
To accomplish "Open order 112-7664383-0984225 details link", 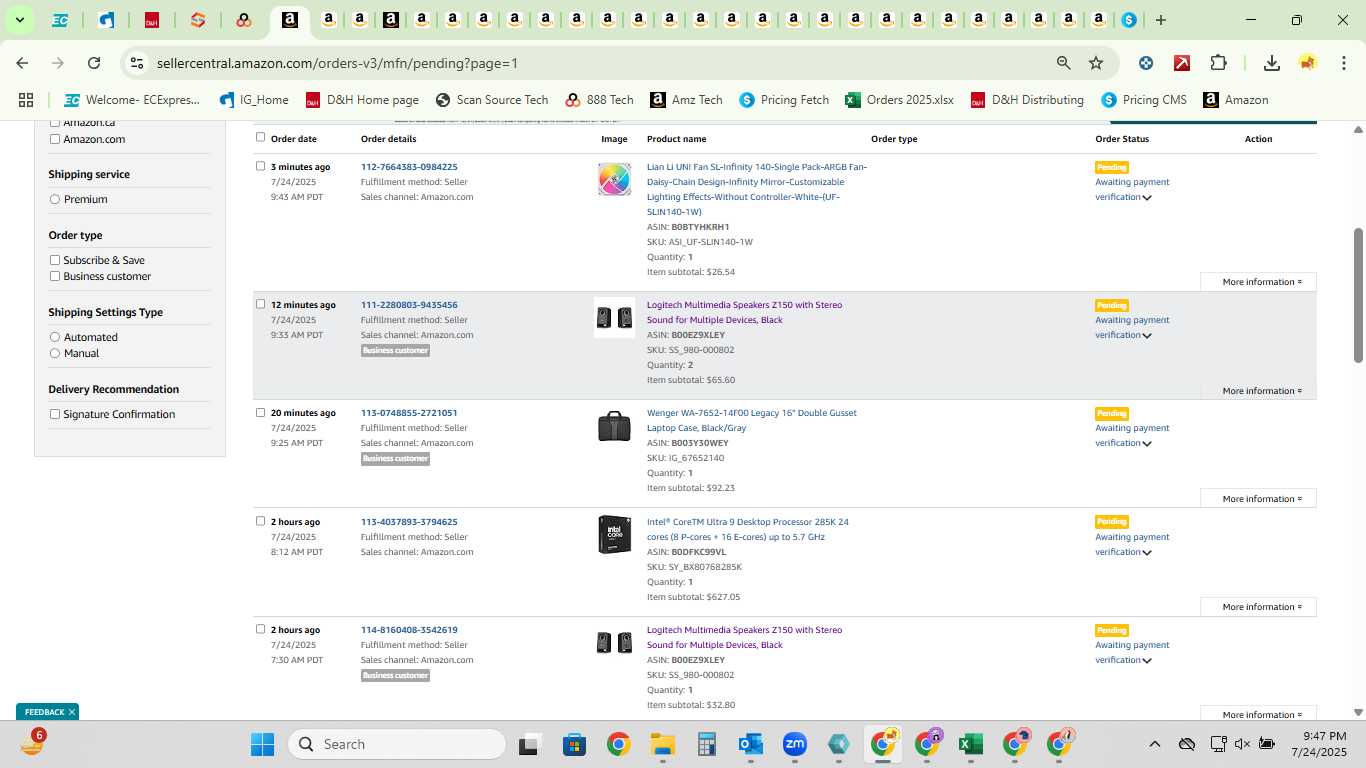I will (x=409, y=167).
